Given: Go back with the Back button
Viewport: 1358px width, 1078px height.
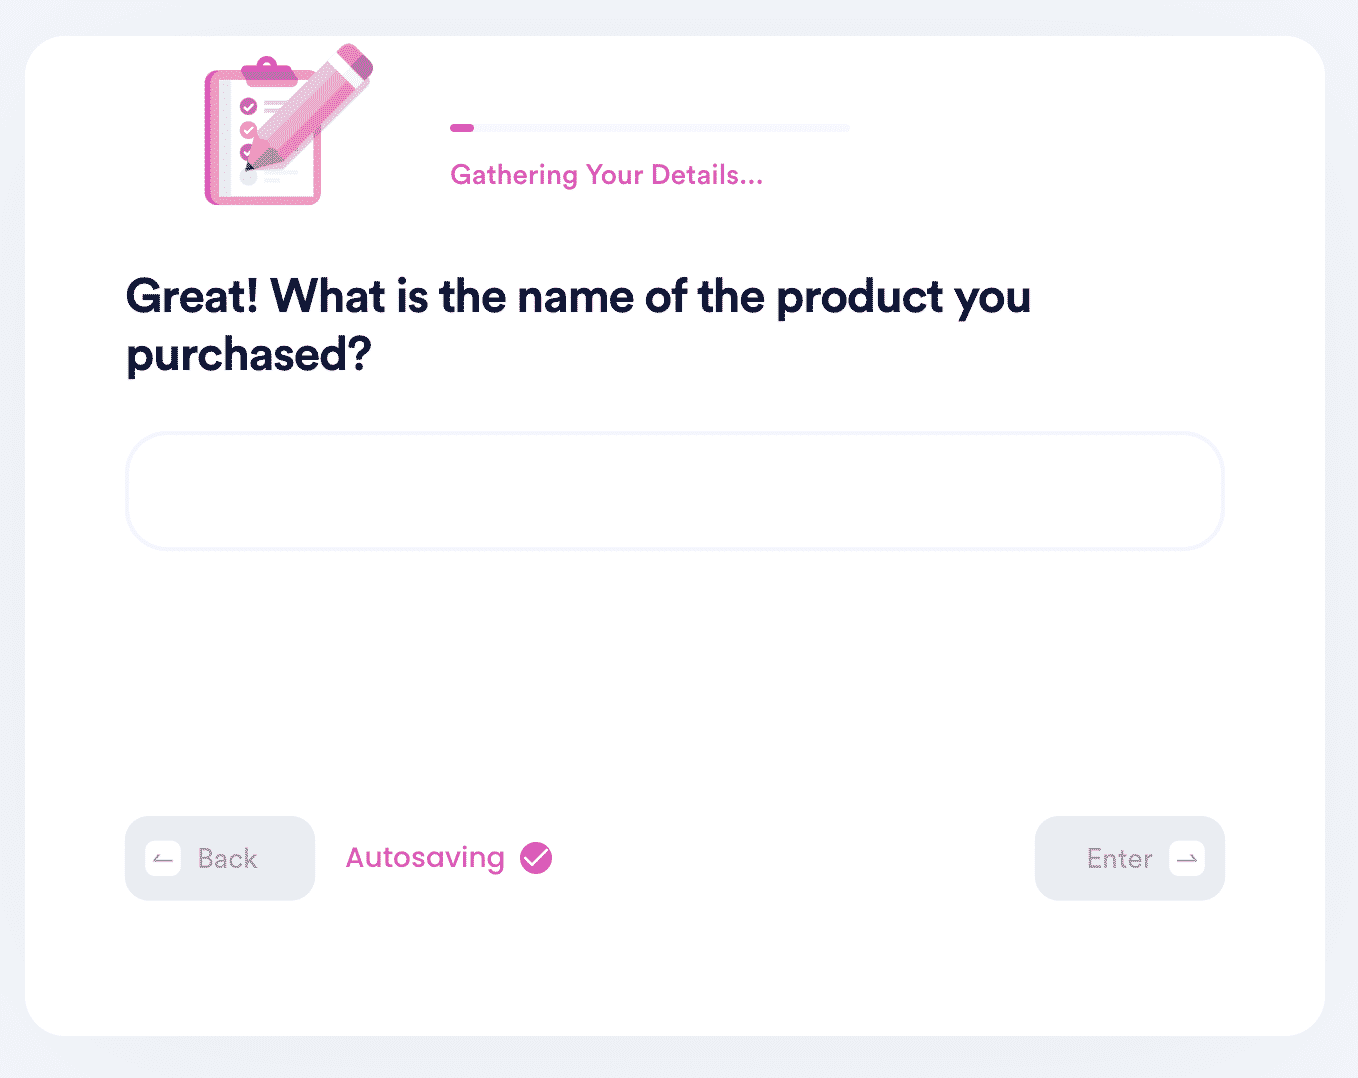Looking at the screenshot, I should 220,858.
